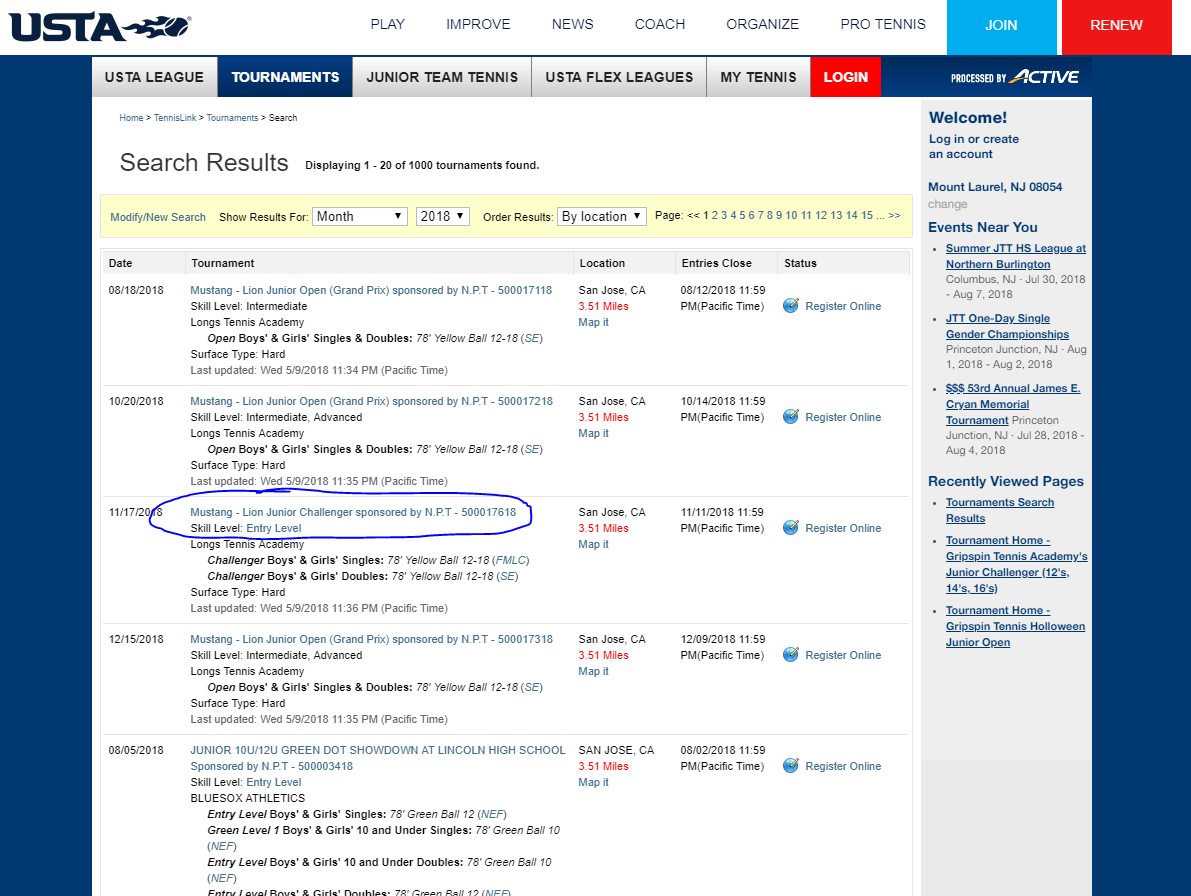Open the 2018 year dropdown

click(x=443, y=216)
